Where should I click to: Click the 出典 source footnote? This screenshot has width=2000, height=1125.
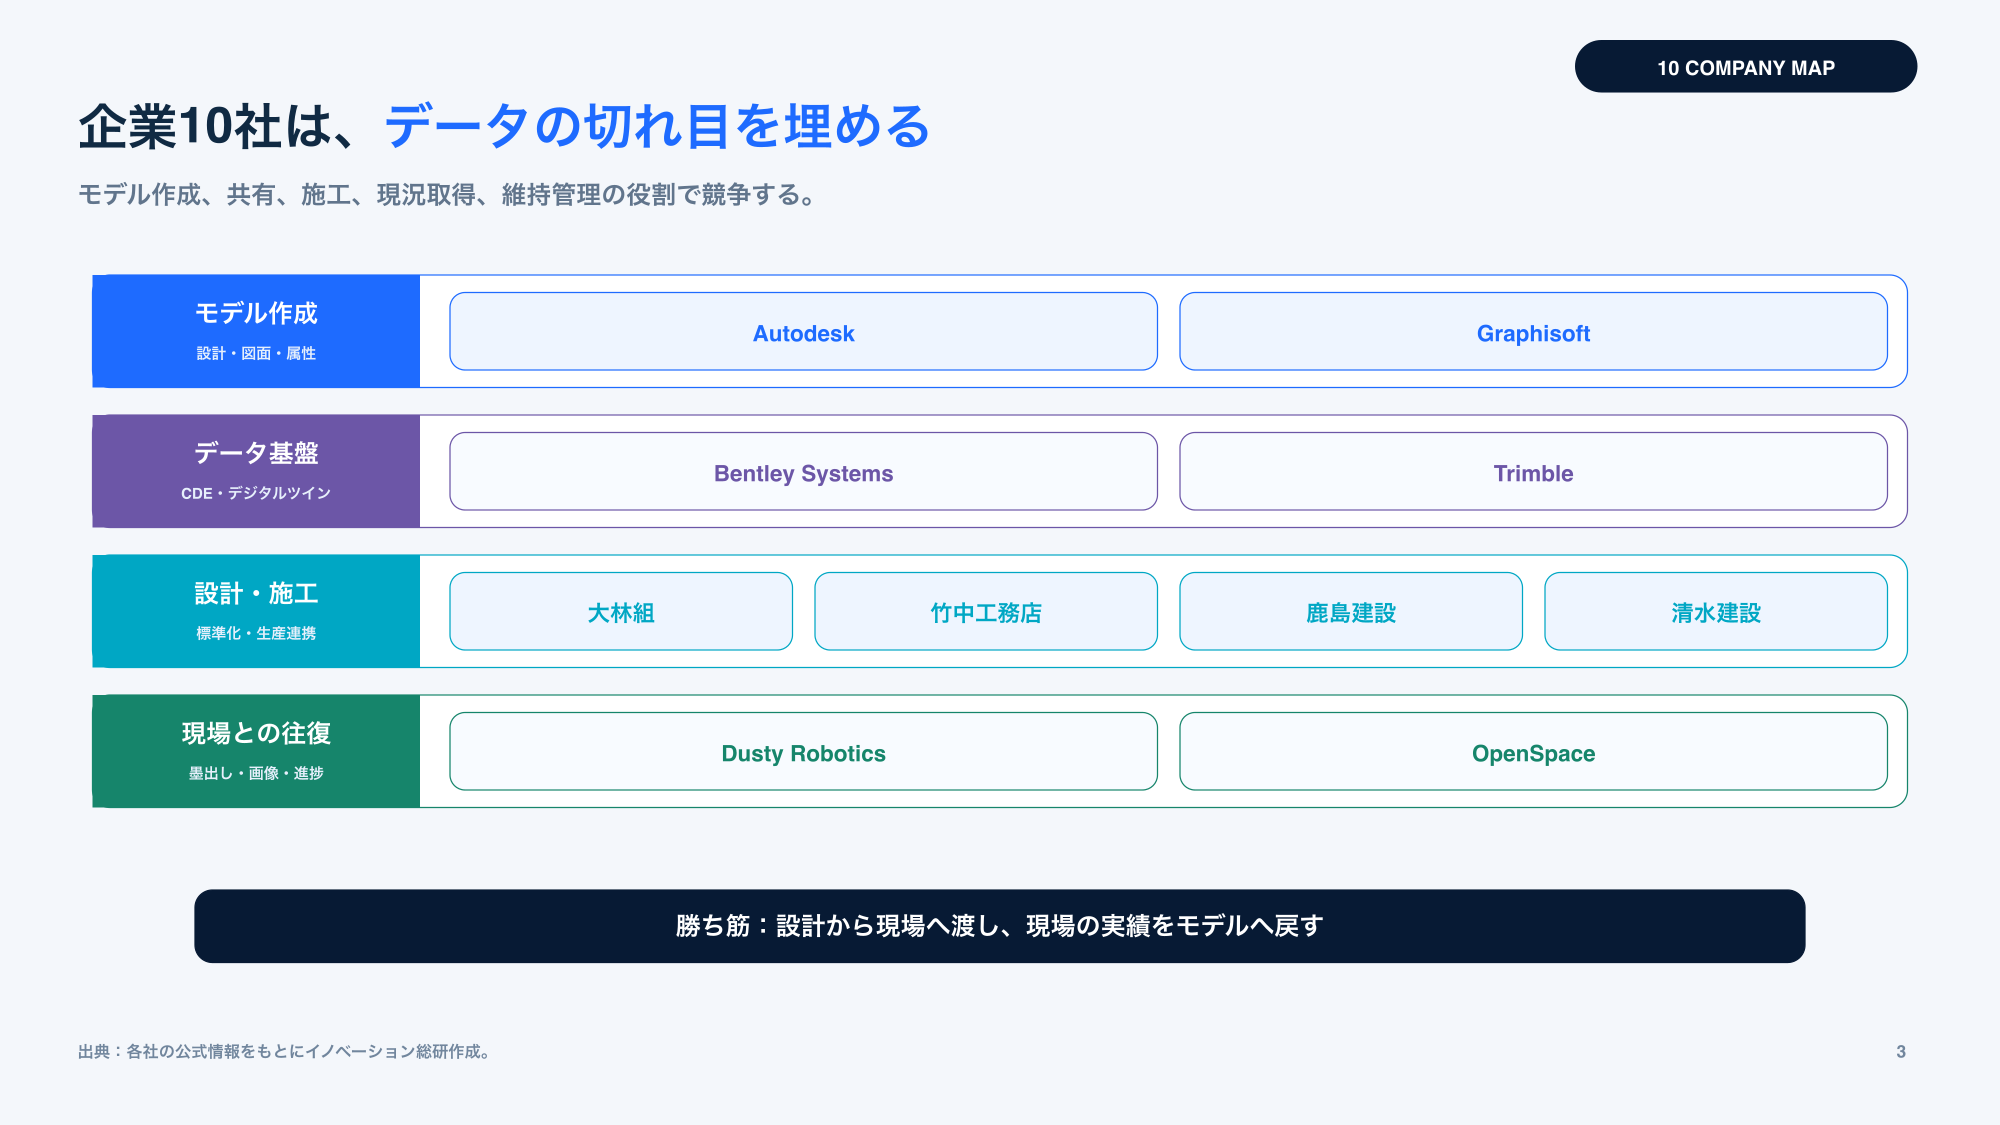pos(285,1051)
